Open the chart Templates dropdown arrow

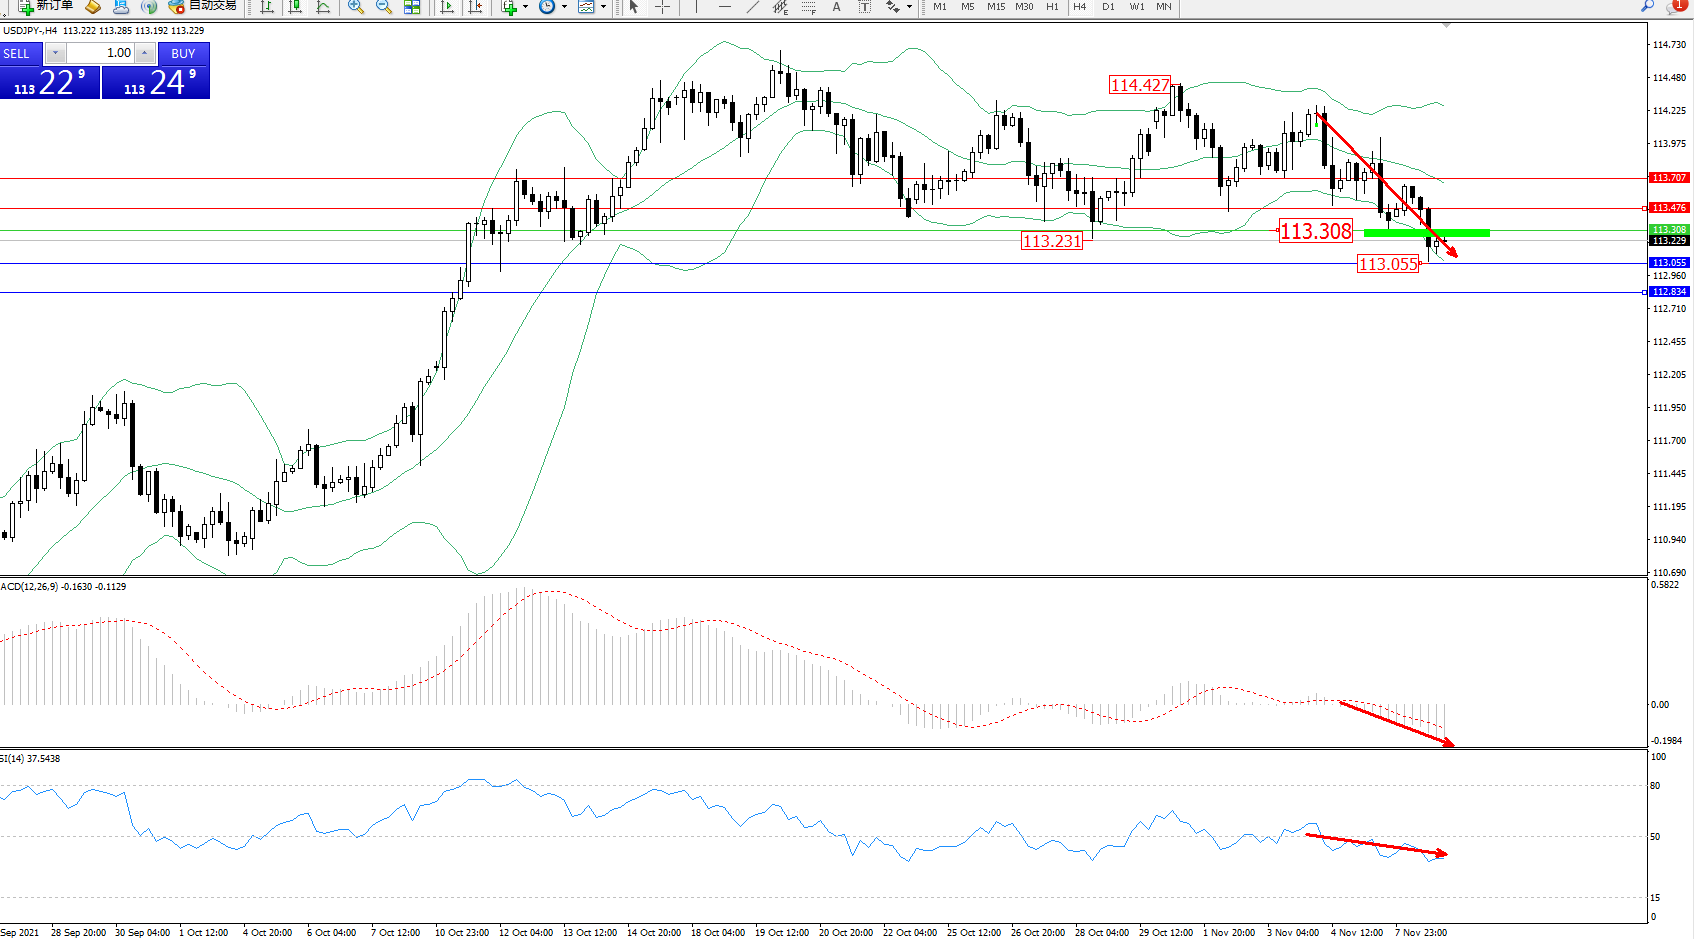coord(603,7)
